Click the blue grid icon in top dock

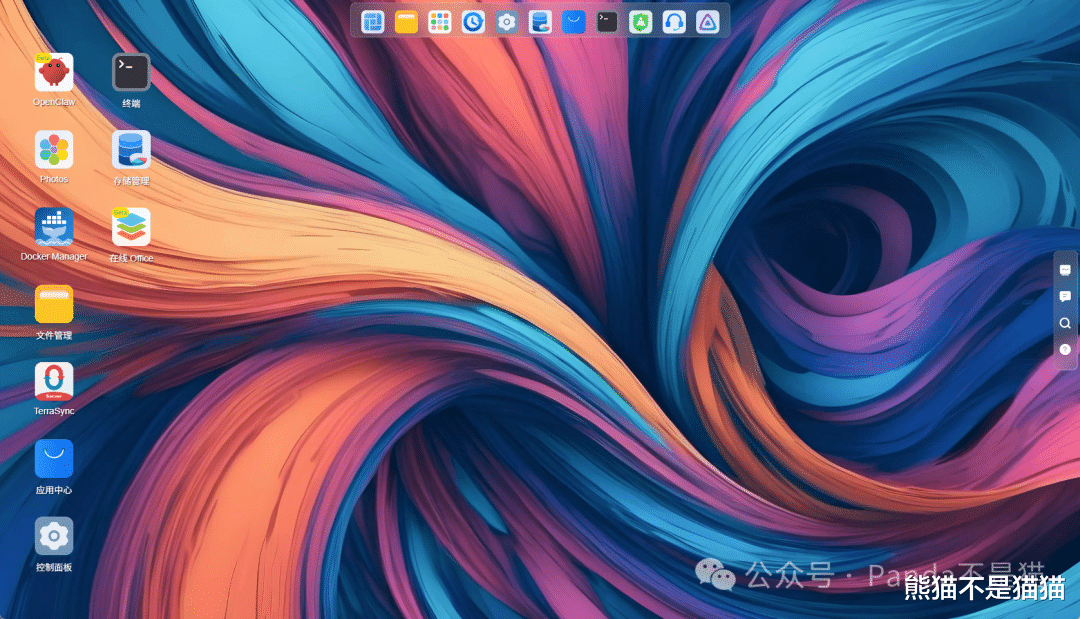373,22
